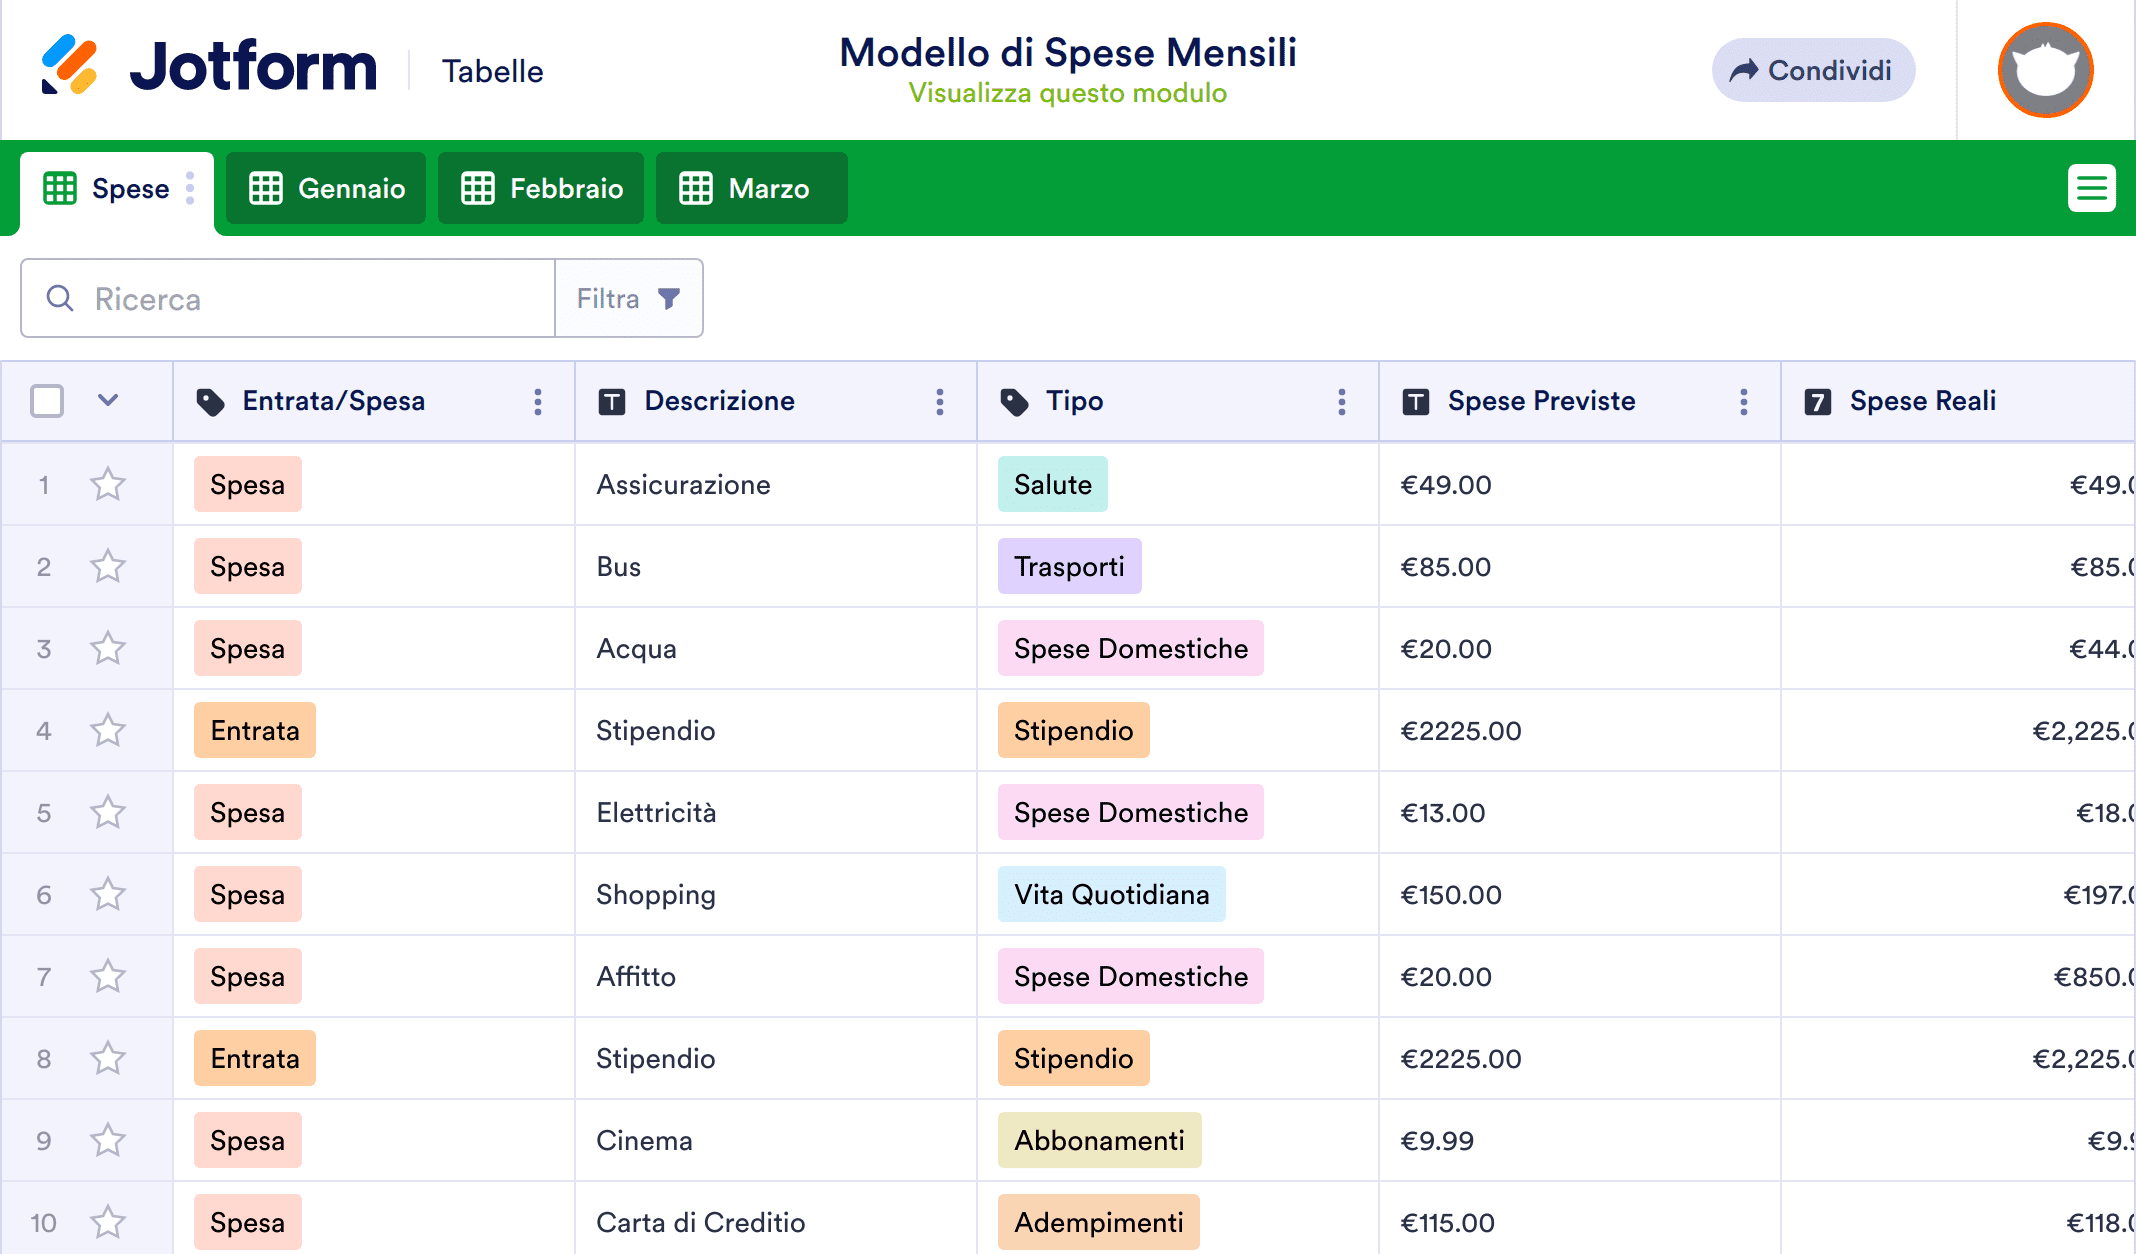Toggle favorite star on row 7
2136x1254 pixels.
[108, 977]
